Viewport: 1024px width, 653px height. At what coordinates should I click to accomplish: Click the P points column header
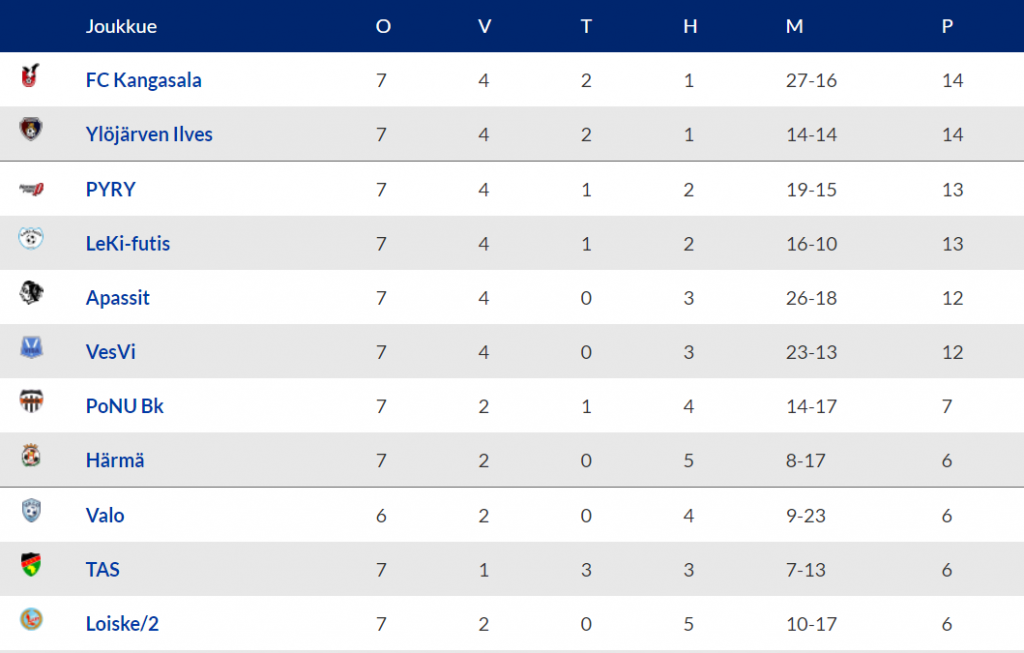click(948, 26)
